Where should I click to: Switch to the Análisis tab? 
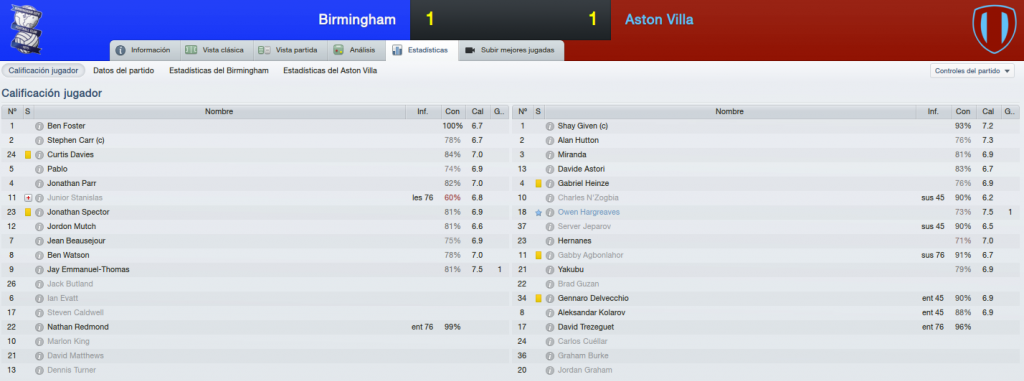pos(355,50)
